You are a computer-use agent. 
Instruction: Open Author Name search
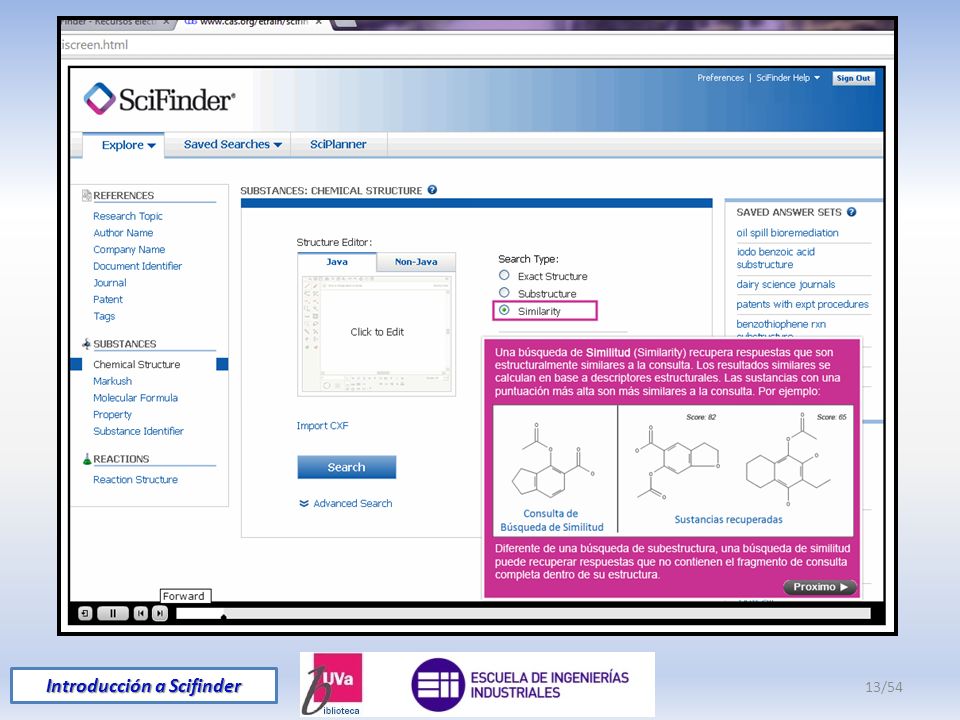pos(123,233)
